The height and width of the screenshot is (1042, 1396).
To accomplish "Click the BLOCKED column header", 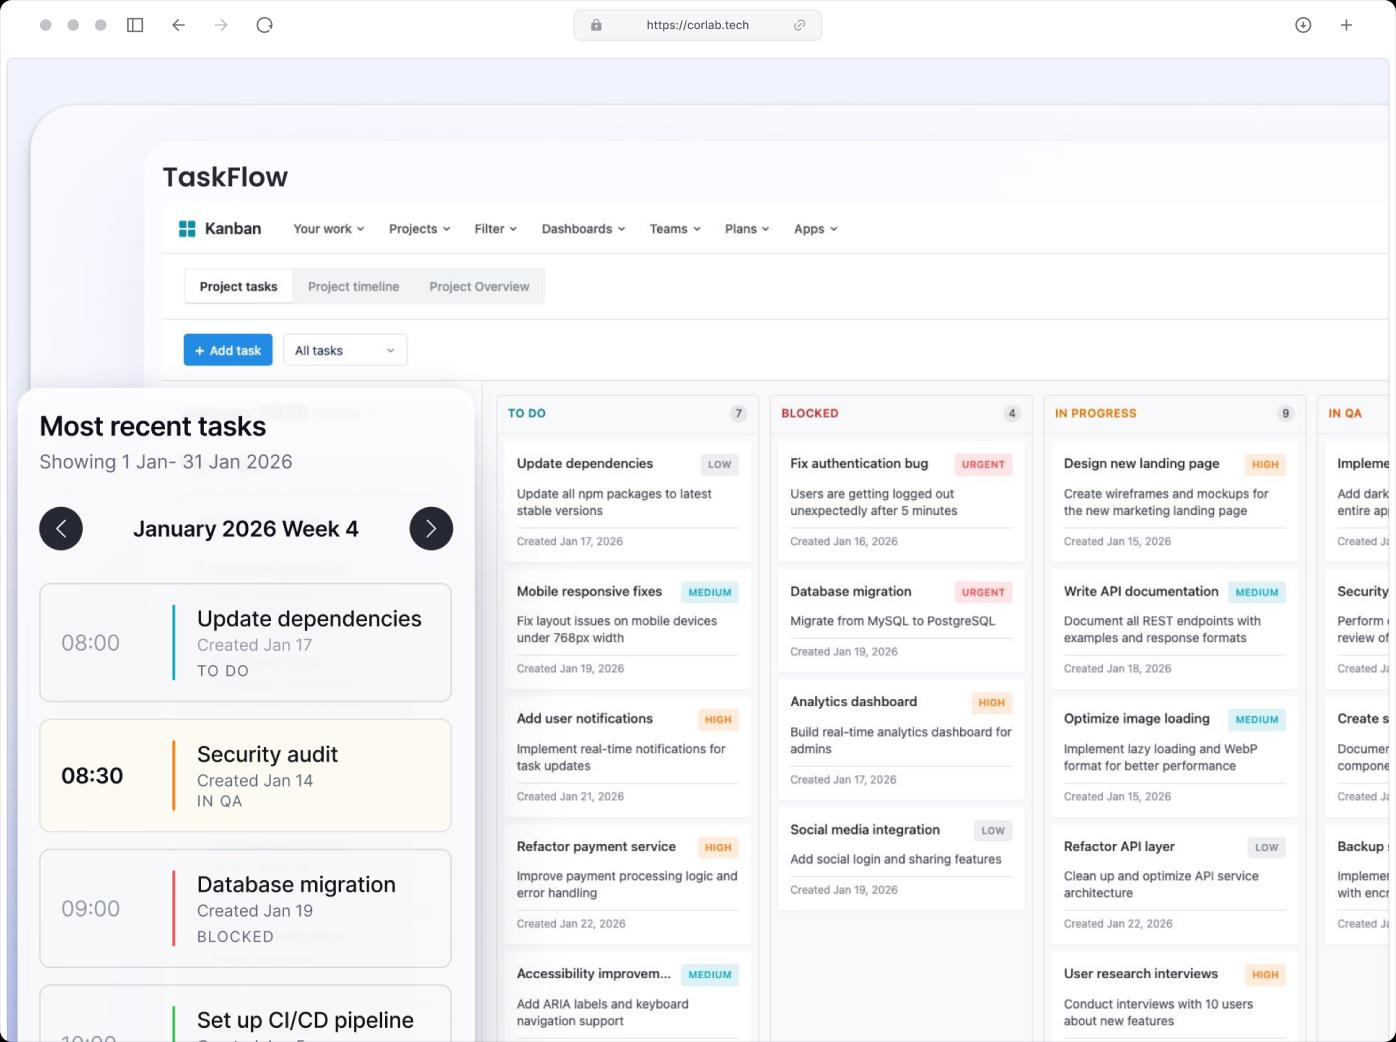I will pos(810,413).
